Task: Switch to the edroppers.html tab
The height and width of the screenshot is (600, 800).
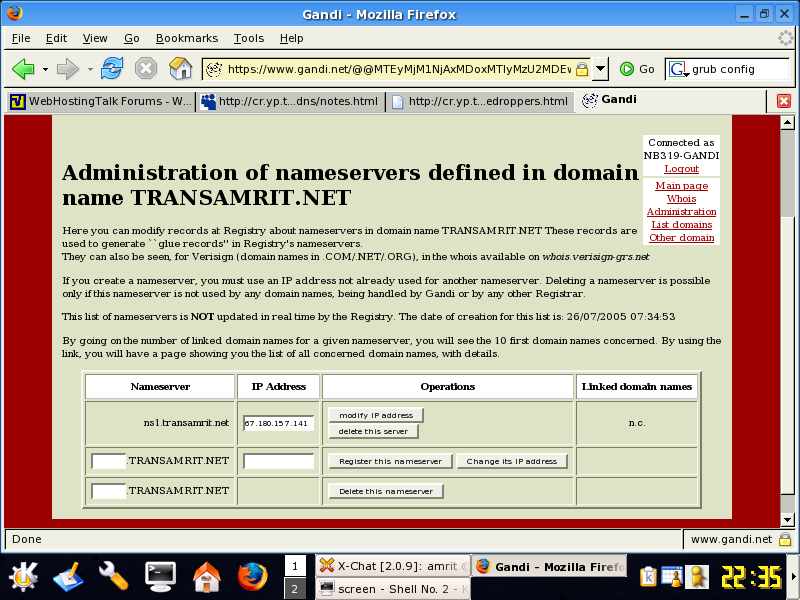Action: (480, 101)
